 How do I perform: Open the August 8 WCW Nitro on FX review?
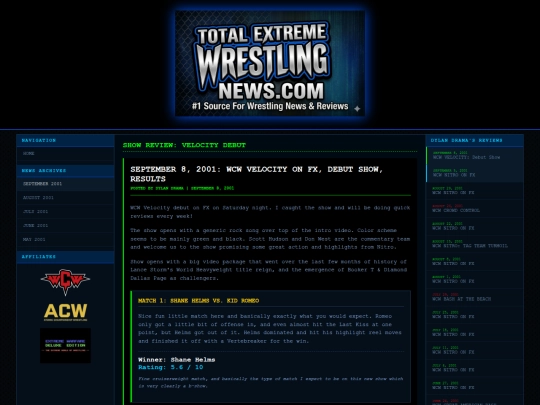pyautogui.click(x=475, y=262)
